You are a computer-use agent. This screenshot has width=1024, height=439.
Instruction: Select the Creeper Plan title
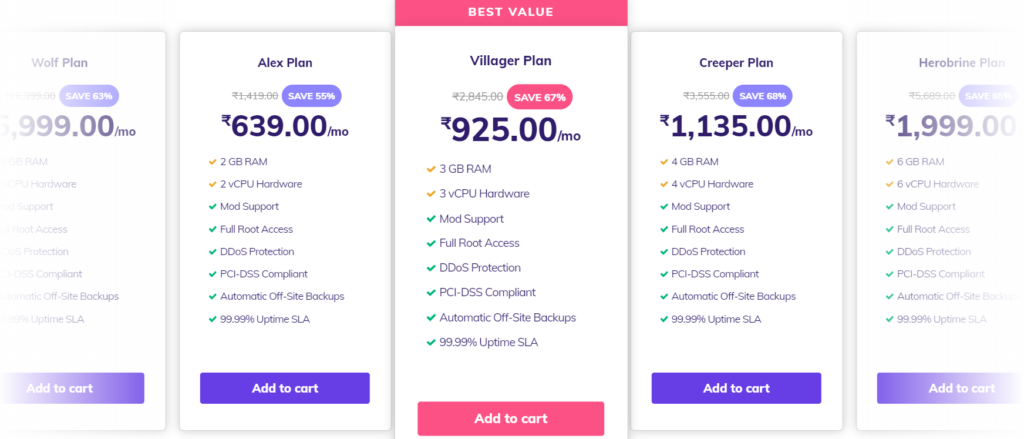pos(736,63)
